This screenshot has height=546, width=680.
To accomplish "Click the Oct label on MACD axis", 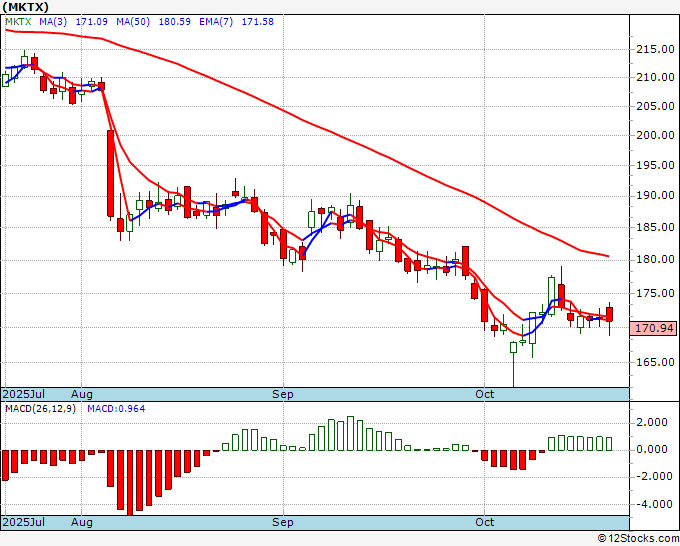I will 484,522.
